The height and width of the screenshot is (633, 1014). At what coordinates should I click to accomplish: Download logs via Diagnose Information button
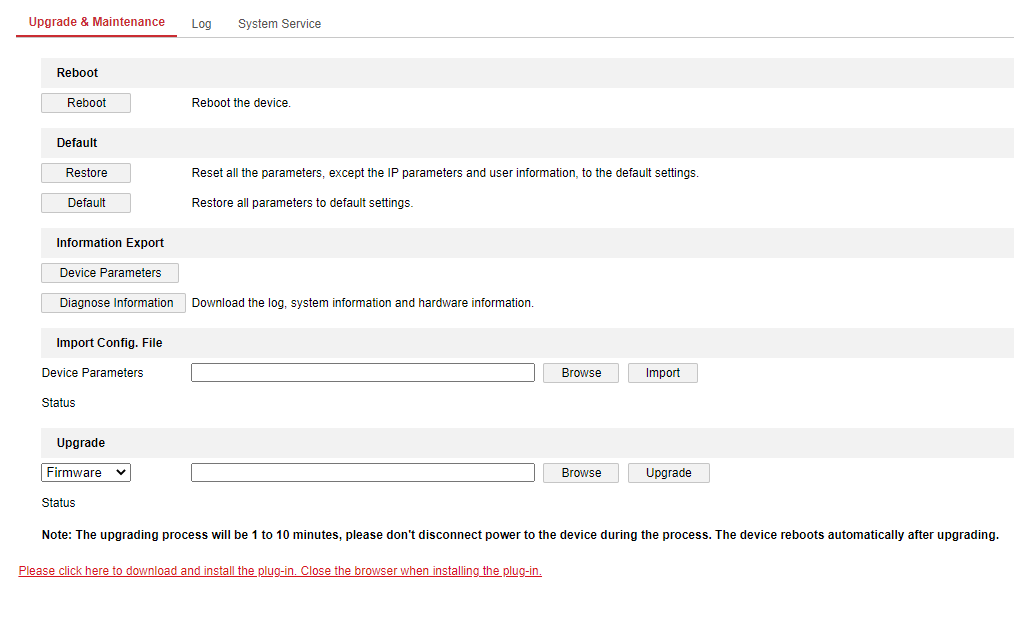[116, 303]
